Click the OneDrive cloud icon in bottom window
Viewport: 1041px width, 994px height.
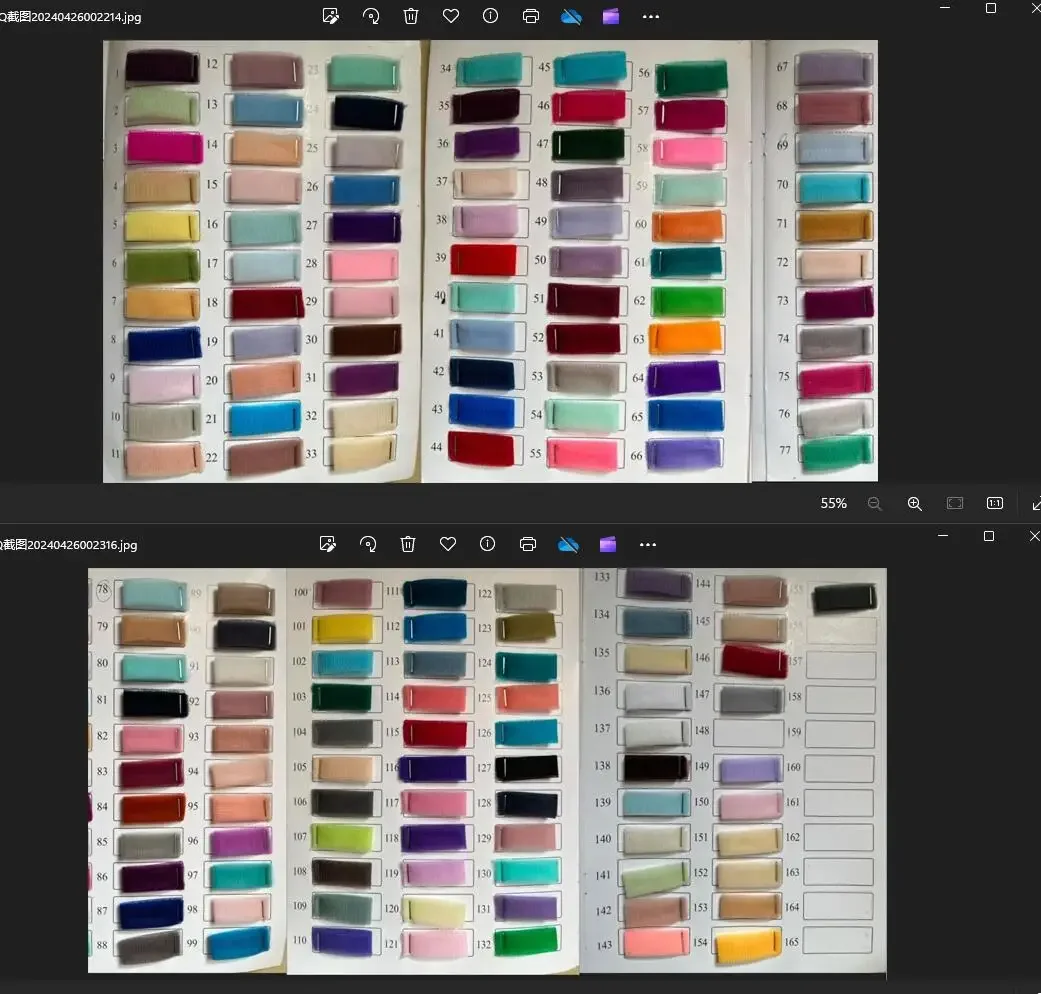(568, 544)
